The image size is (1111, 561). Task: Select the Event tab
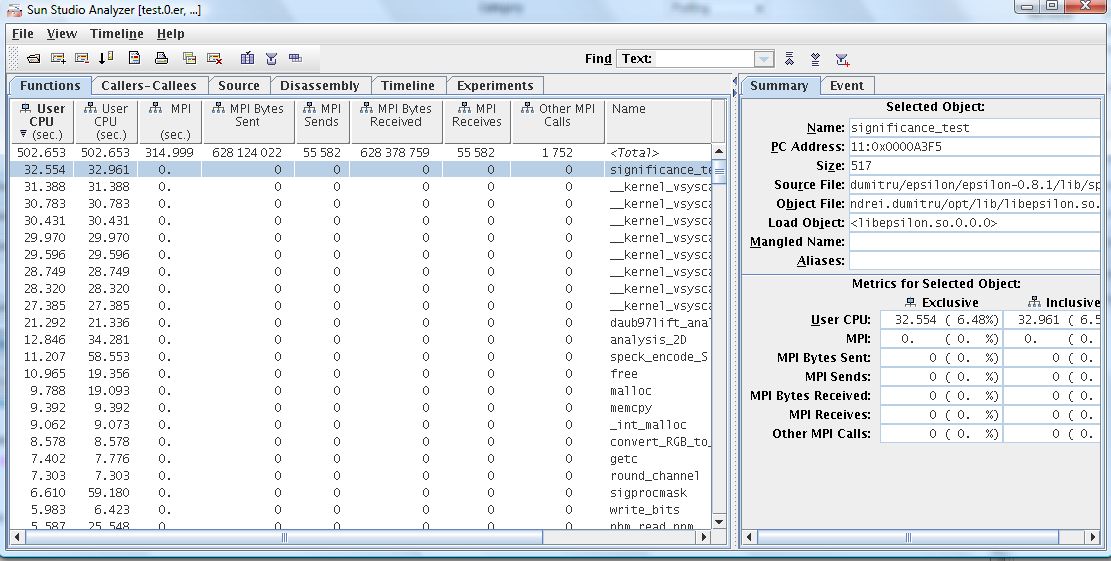click(x=847, y=86)
